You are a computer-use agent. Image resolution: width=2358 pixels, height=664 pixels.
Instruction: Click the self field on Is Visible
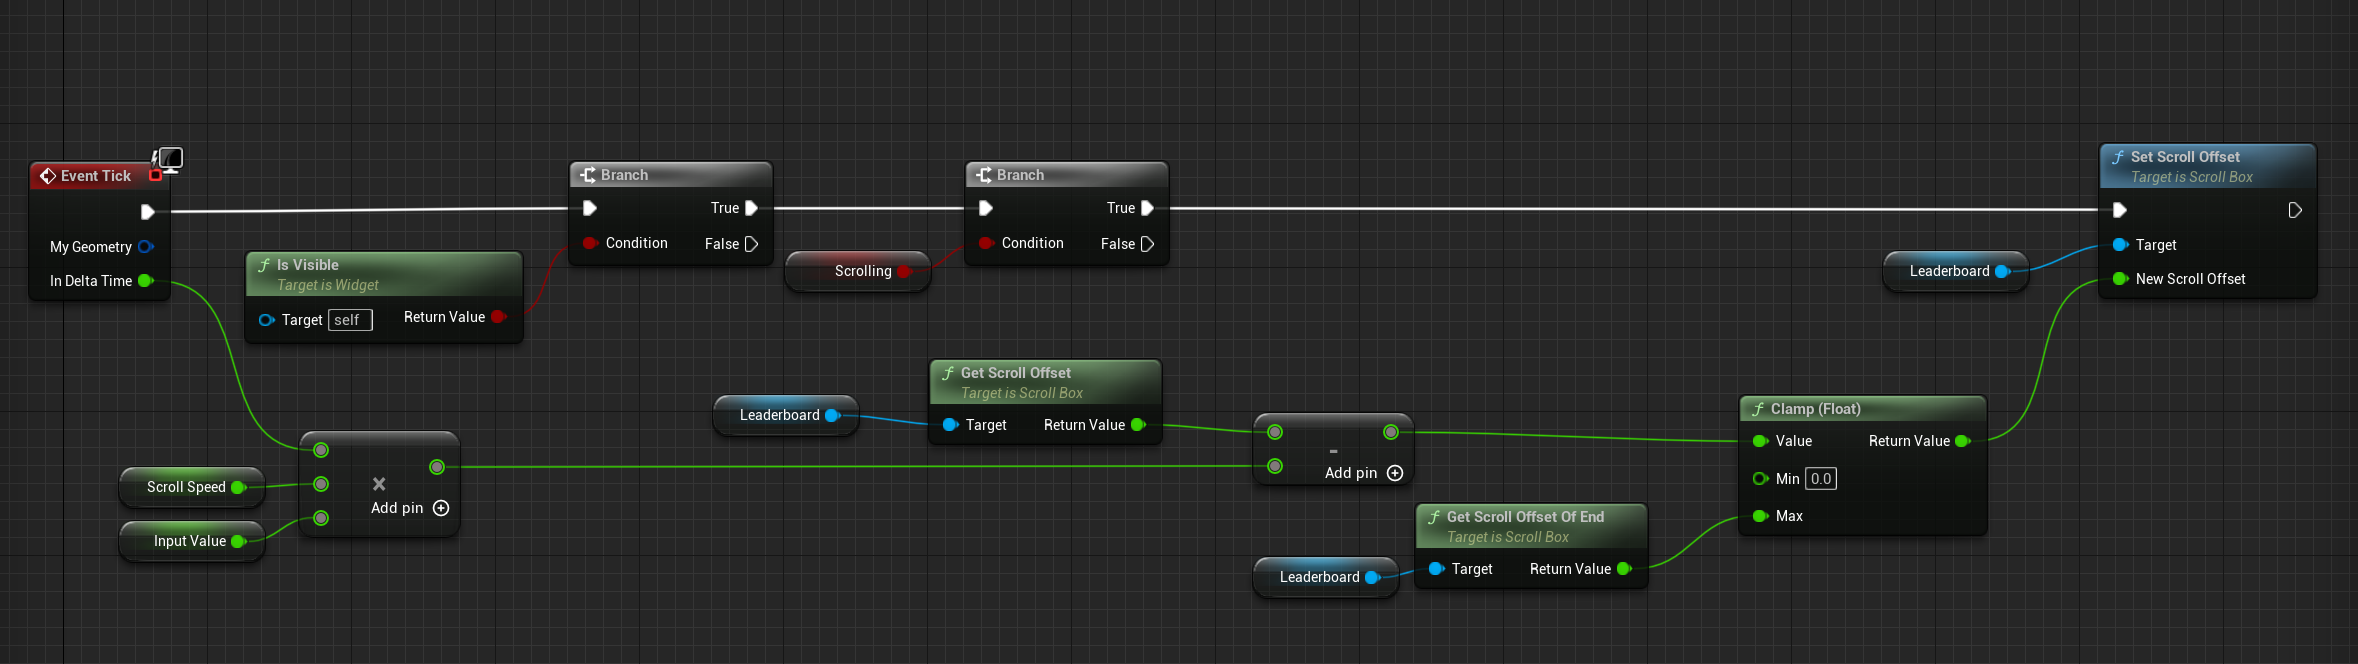350,320
